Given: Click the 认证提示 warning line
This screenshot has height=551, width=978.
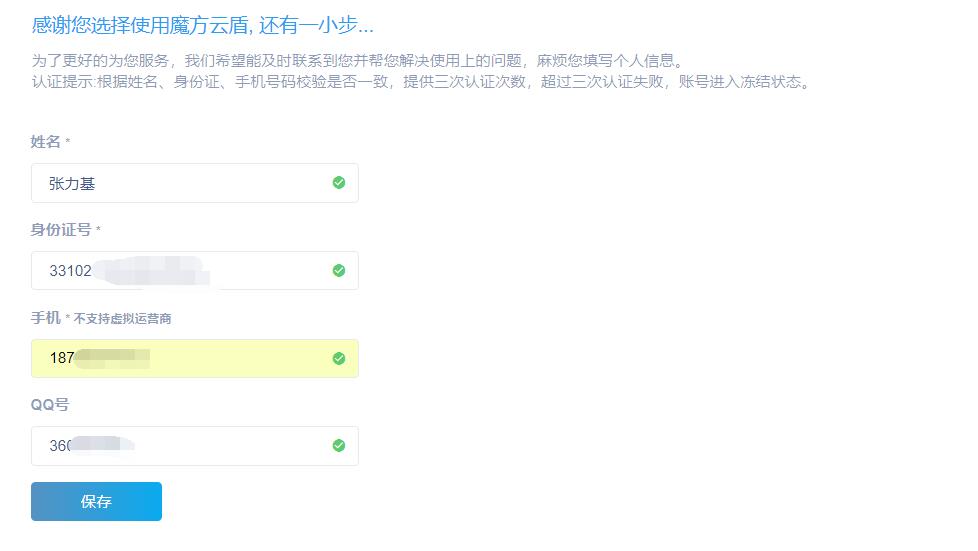Looking at the screenshot, I should click(x=421, y=82).
